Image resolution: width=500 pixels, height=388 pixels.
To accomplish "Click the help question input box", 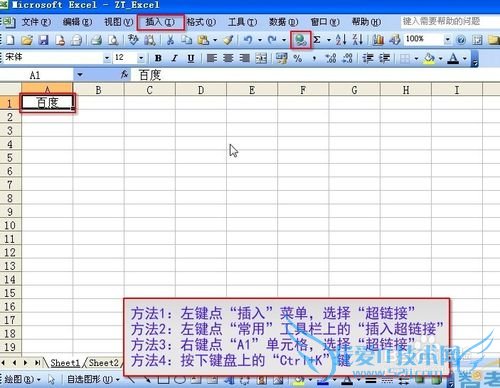I will pos(450,22).
